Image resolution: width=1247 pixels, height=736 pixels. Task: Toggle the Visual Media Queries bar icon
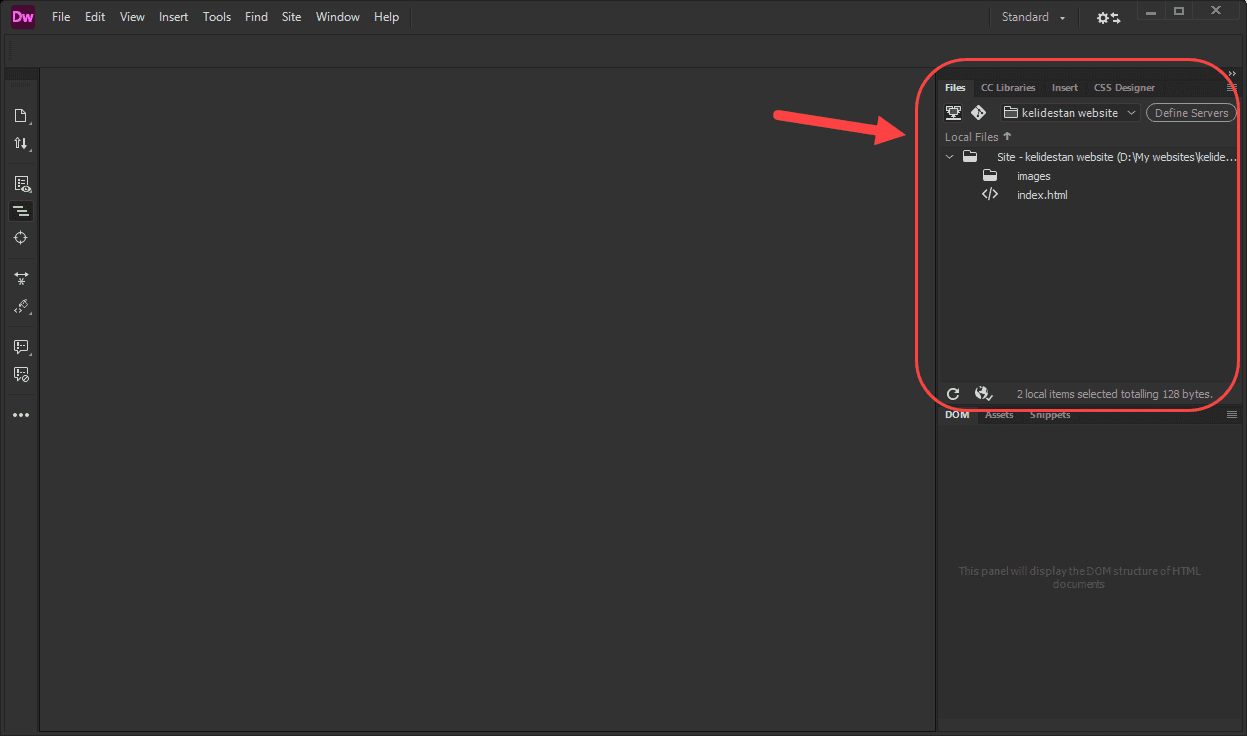(21, 211)
